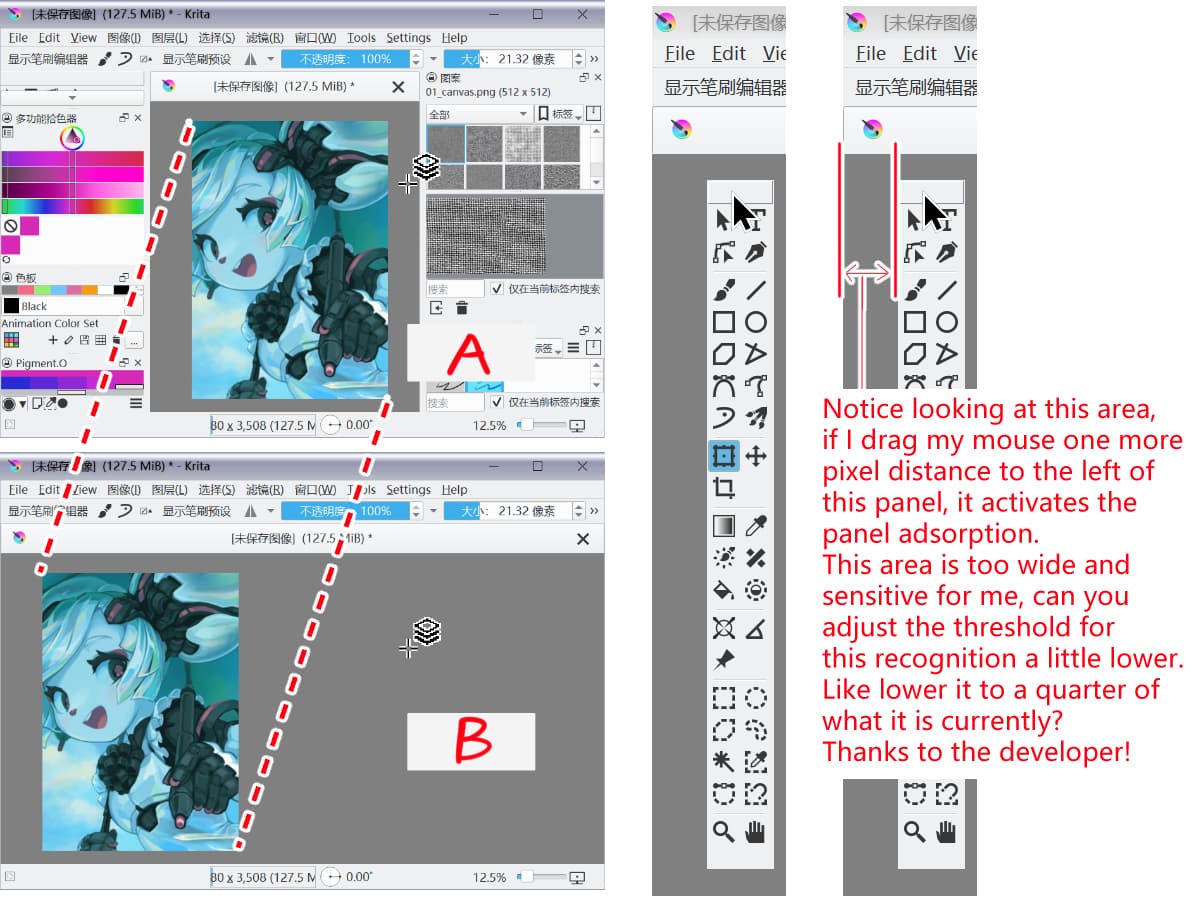Viewport: 1190px width, 898px height.
Task: Click the 不透明度 opacity slider in the upper window
Action: 345,58
